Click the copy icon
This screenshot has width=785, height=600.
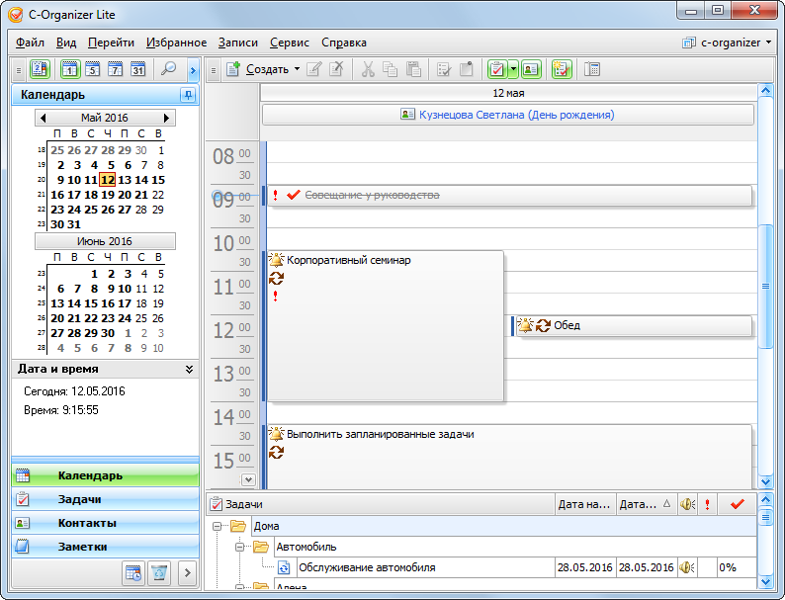(390, 69)
